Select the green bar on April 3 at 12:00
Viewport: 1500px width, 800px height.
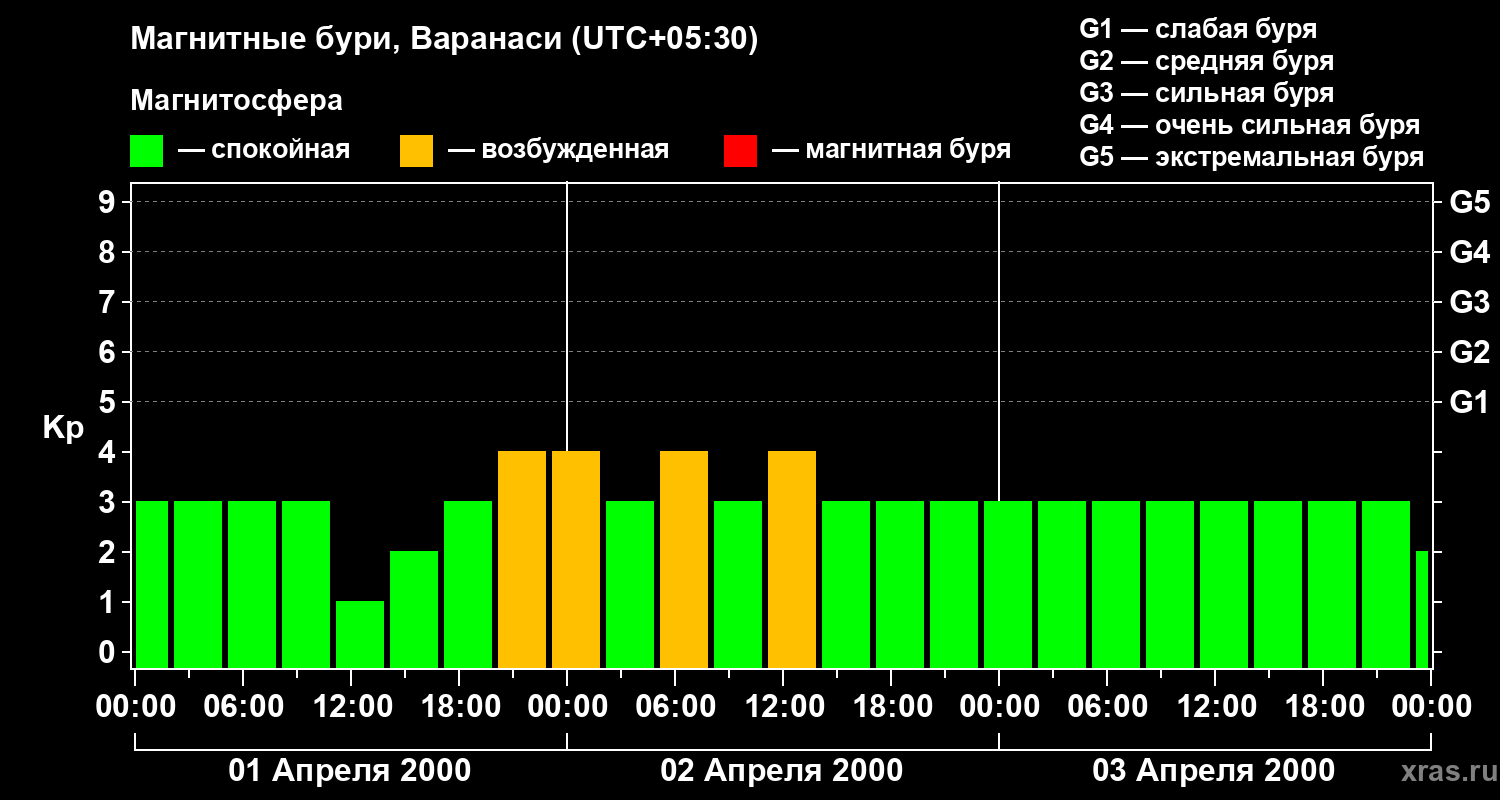pyautogui.click(x=1224, y=584)
